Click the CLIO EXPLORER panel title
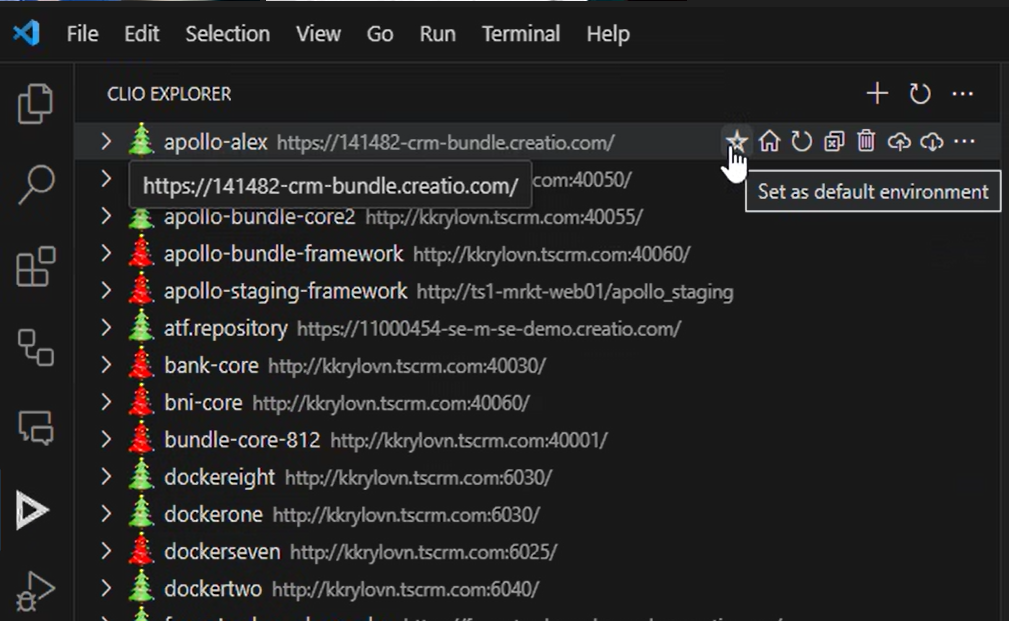Viewport: 1009px width, 621px height. pyautogui.click(x=169, y=94)
